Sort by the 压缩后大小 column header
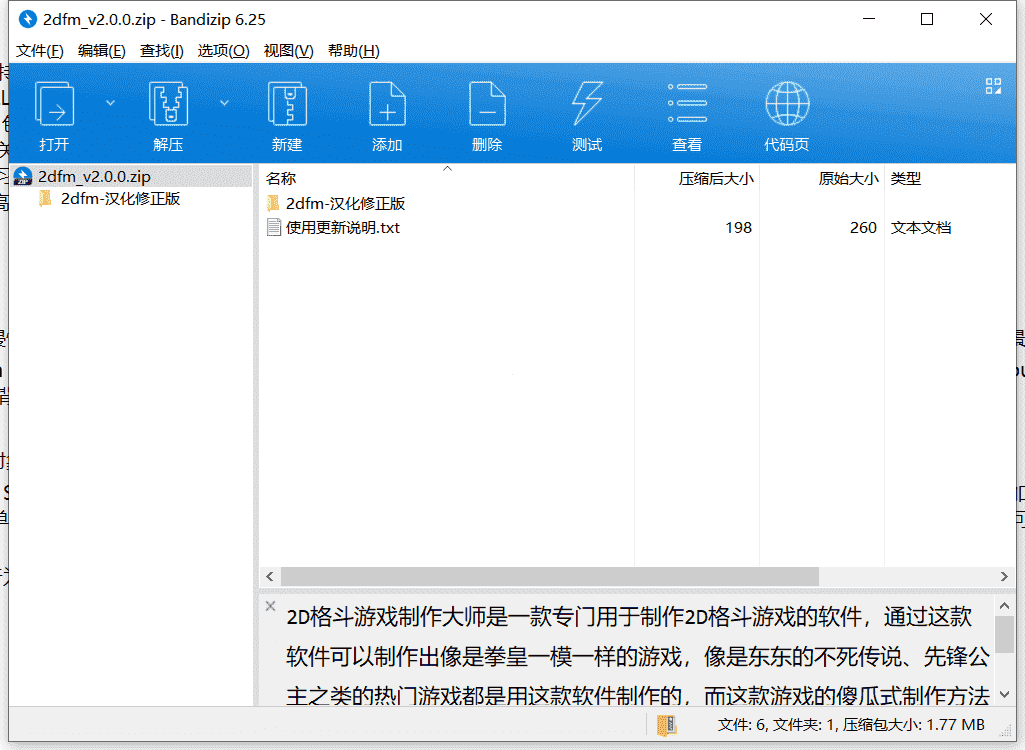 [697, 178]
